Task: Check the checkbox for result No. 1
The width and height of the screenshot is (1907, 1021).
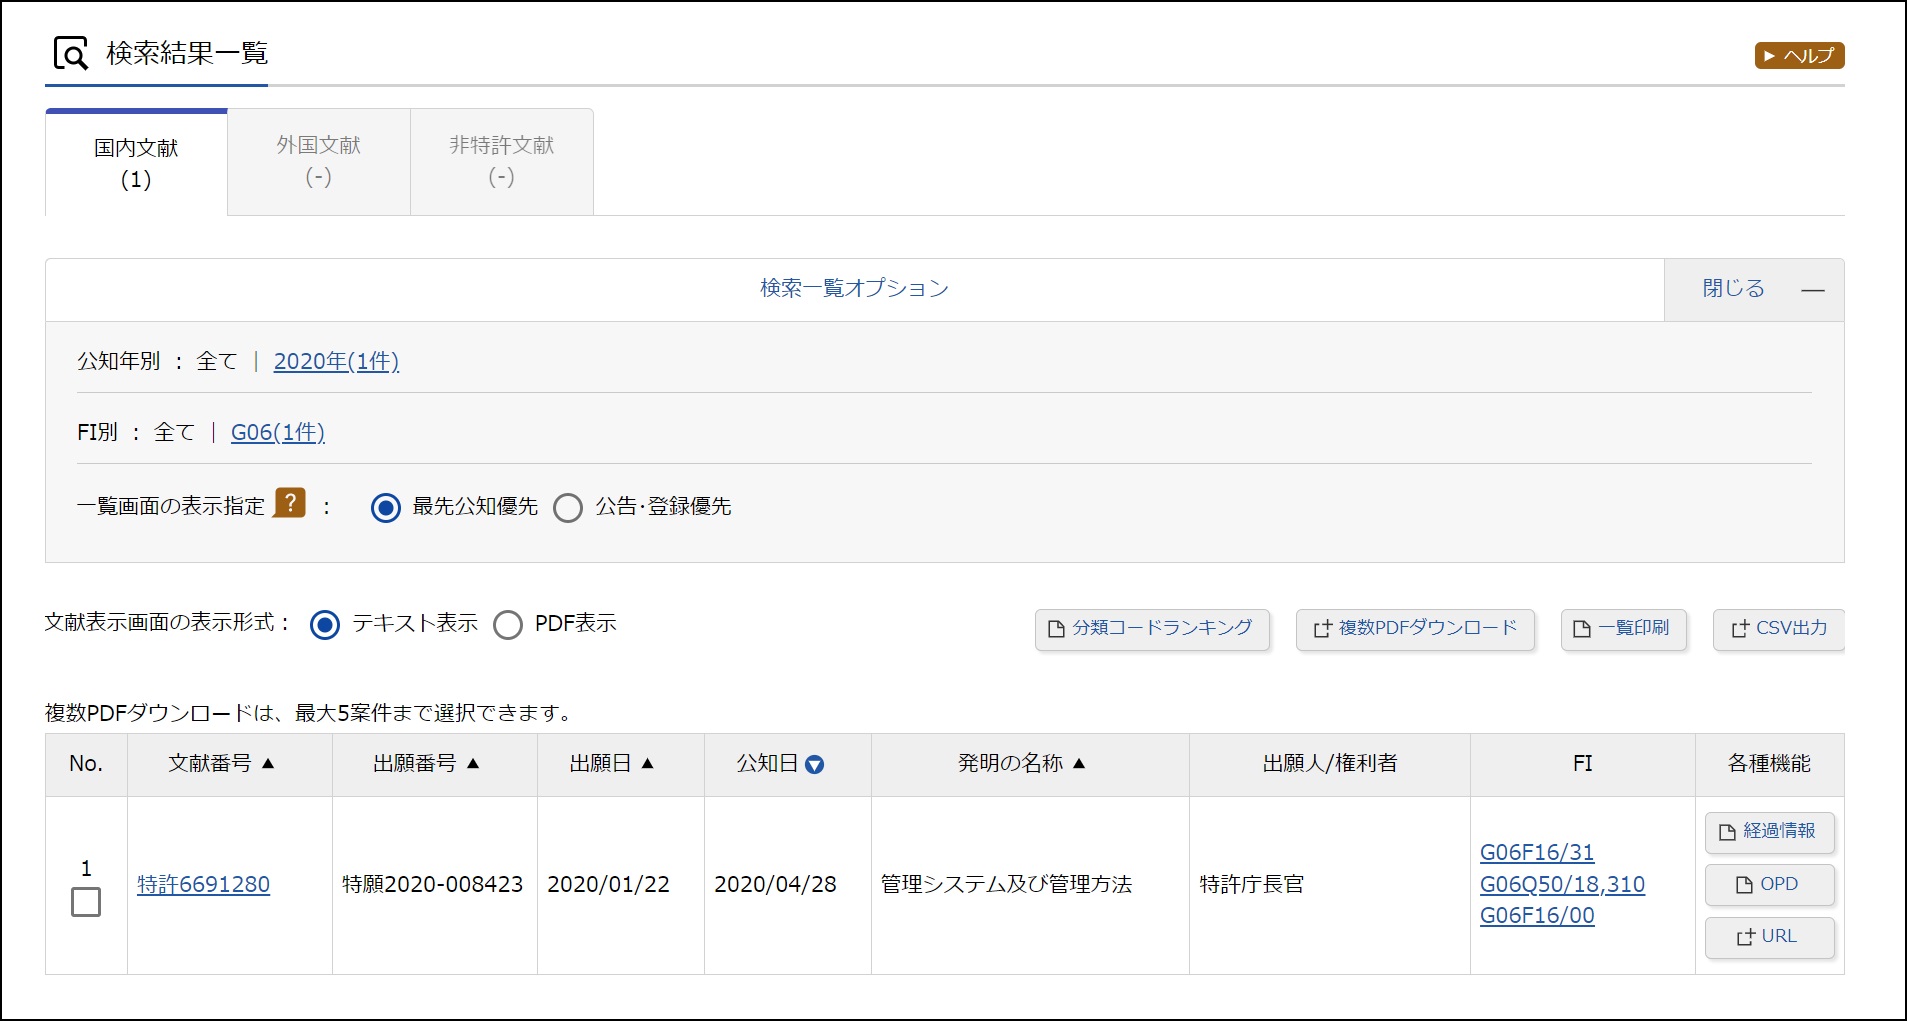Action: pyautogui.click(x=86, y=902)
